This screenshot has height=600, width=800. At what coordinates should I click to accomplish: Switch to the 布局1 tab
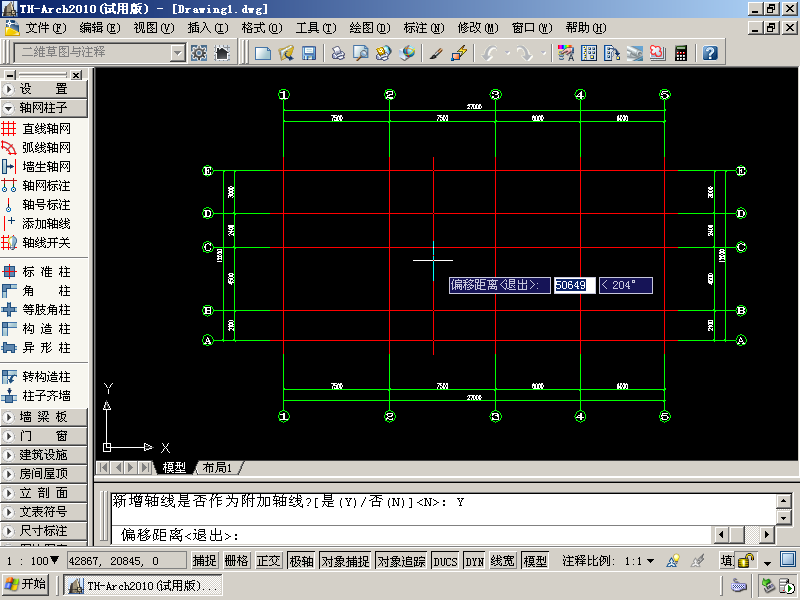click(x=217, y=467)
